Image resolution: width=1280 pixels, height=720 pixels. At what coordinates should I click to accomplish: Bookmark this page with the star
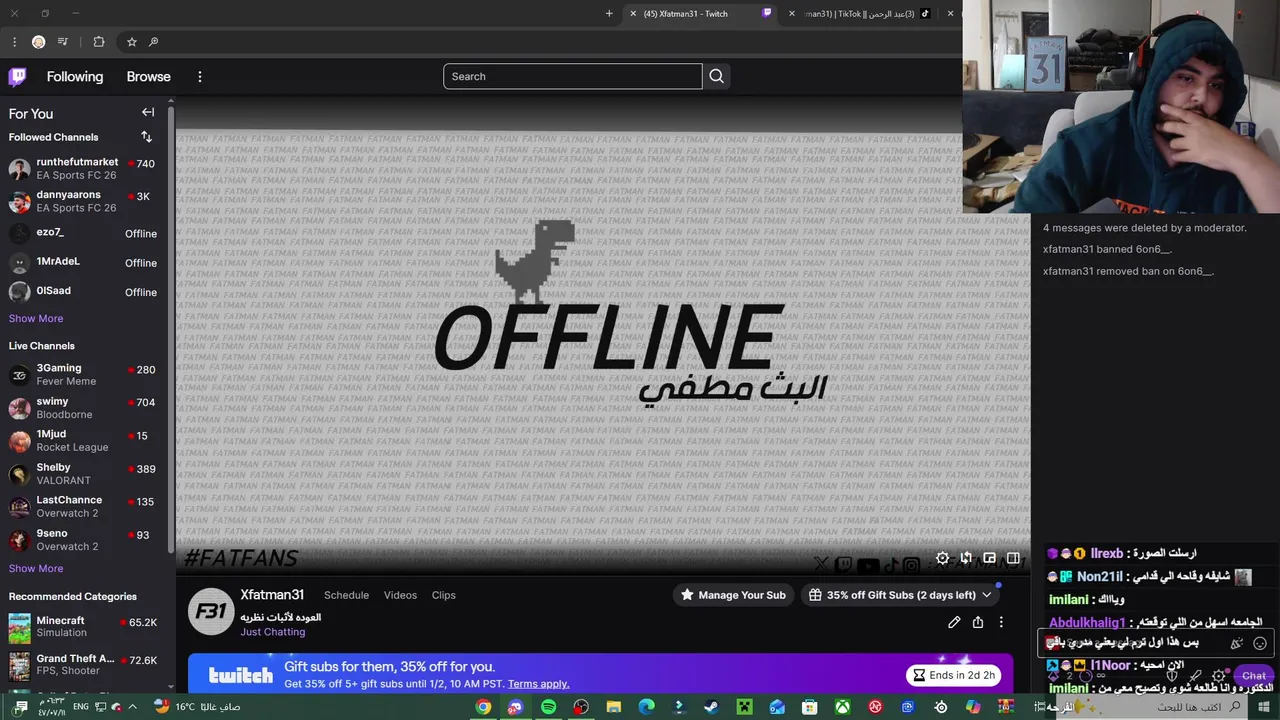point(131,42)
